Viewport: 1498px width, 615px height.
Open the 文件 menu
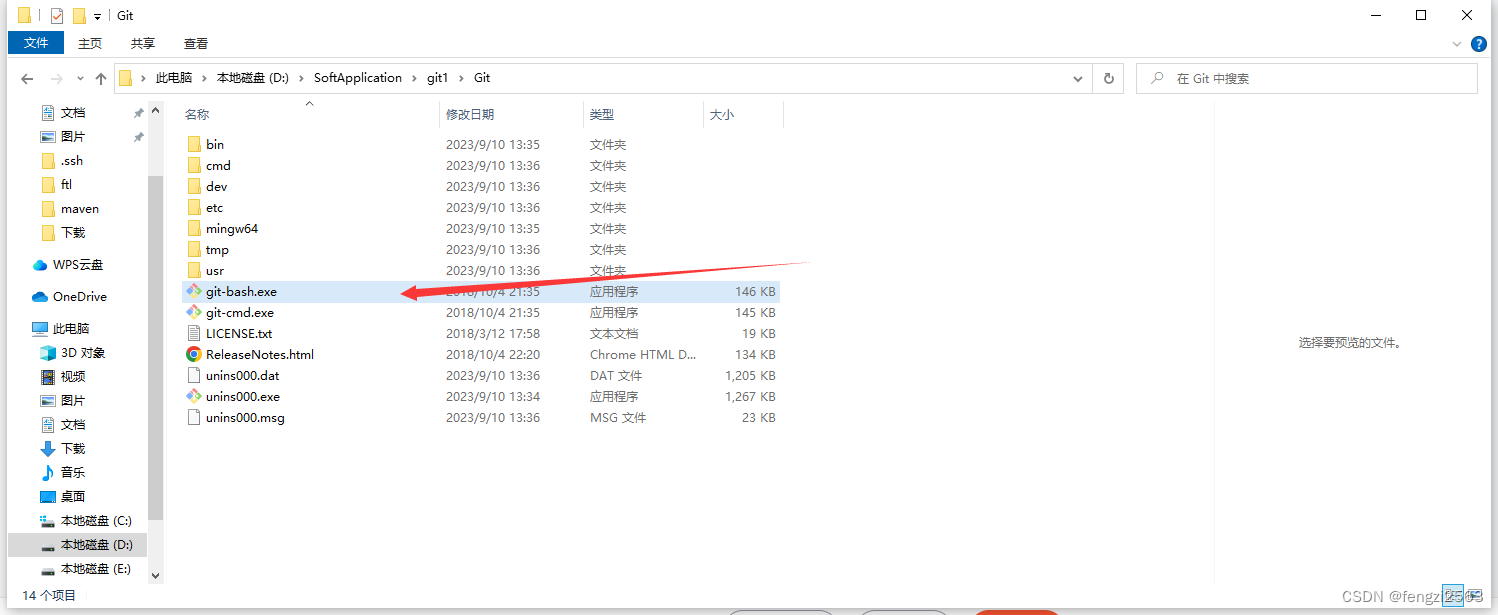tap(35, 43)
